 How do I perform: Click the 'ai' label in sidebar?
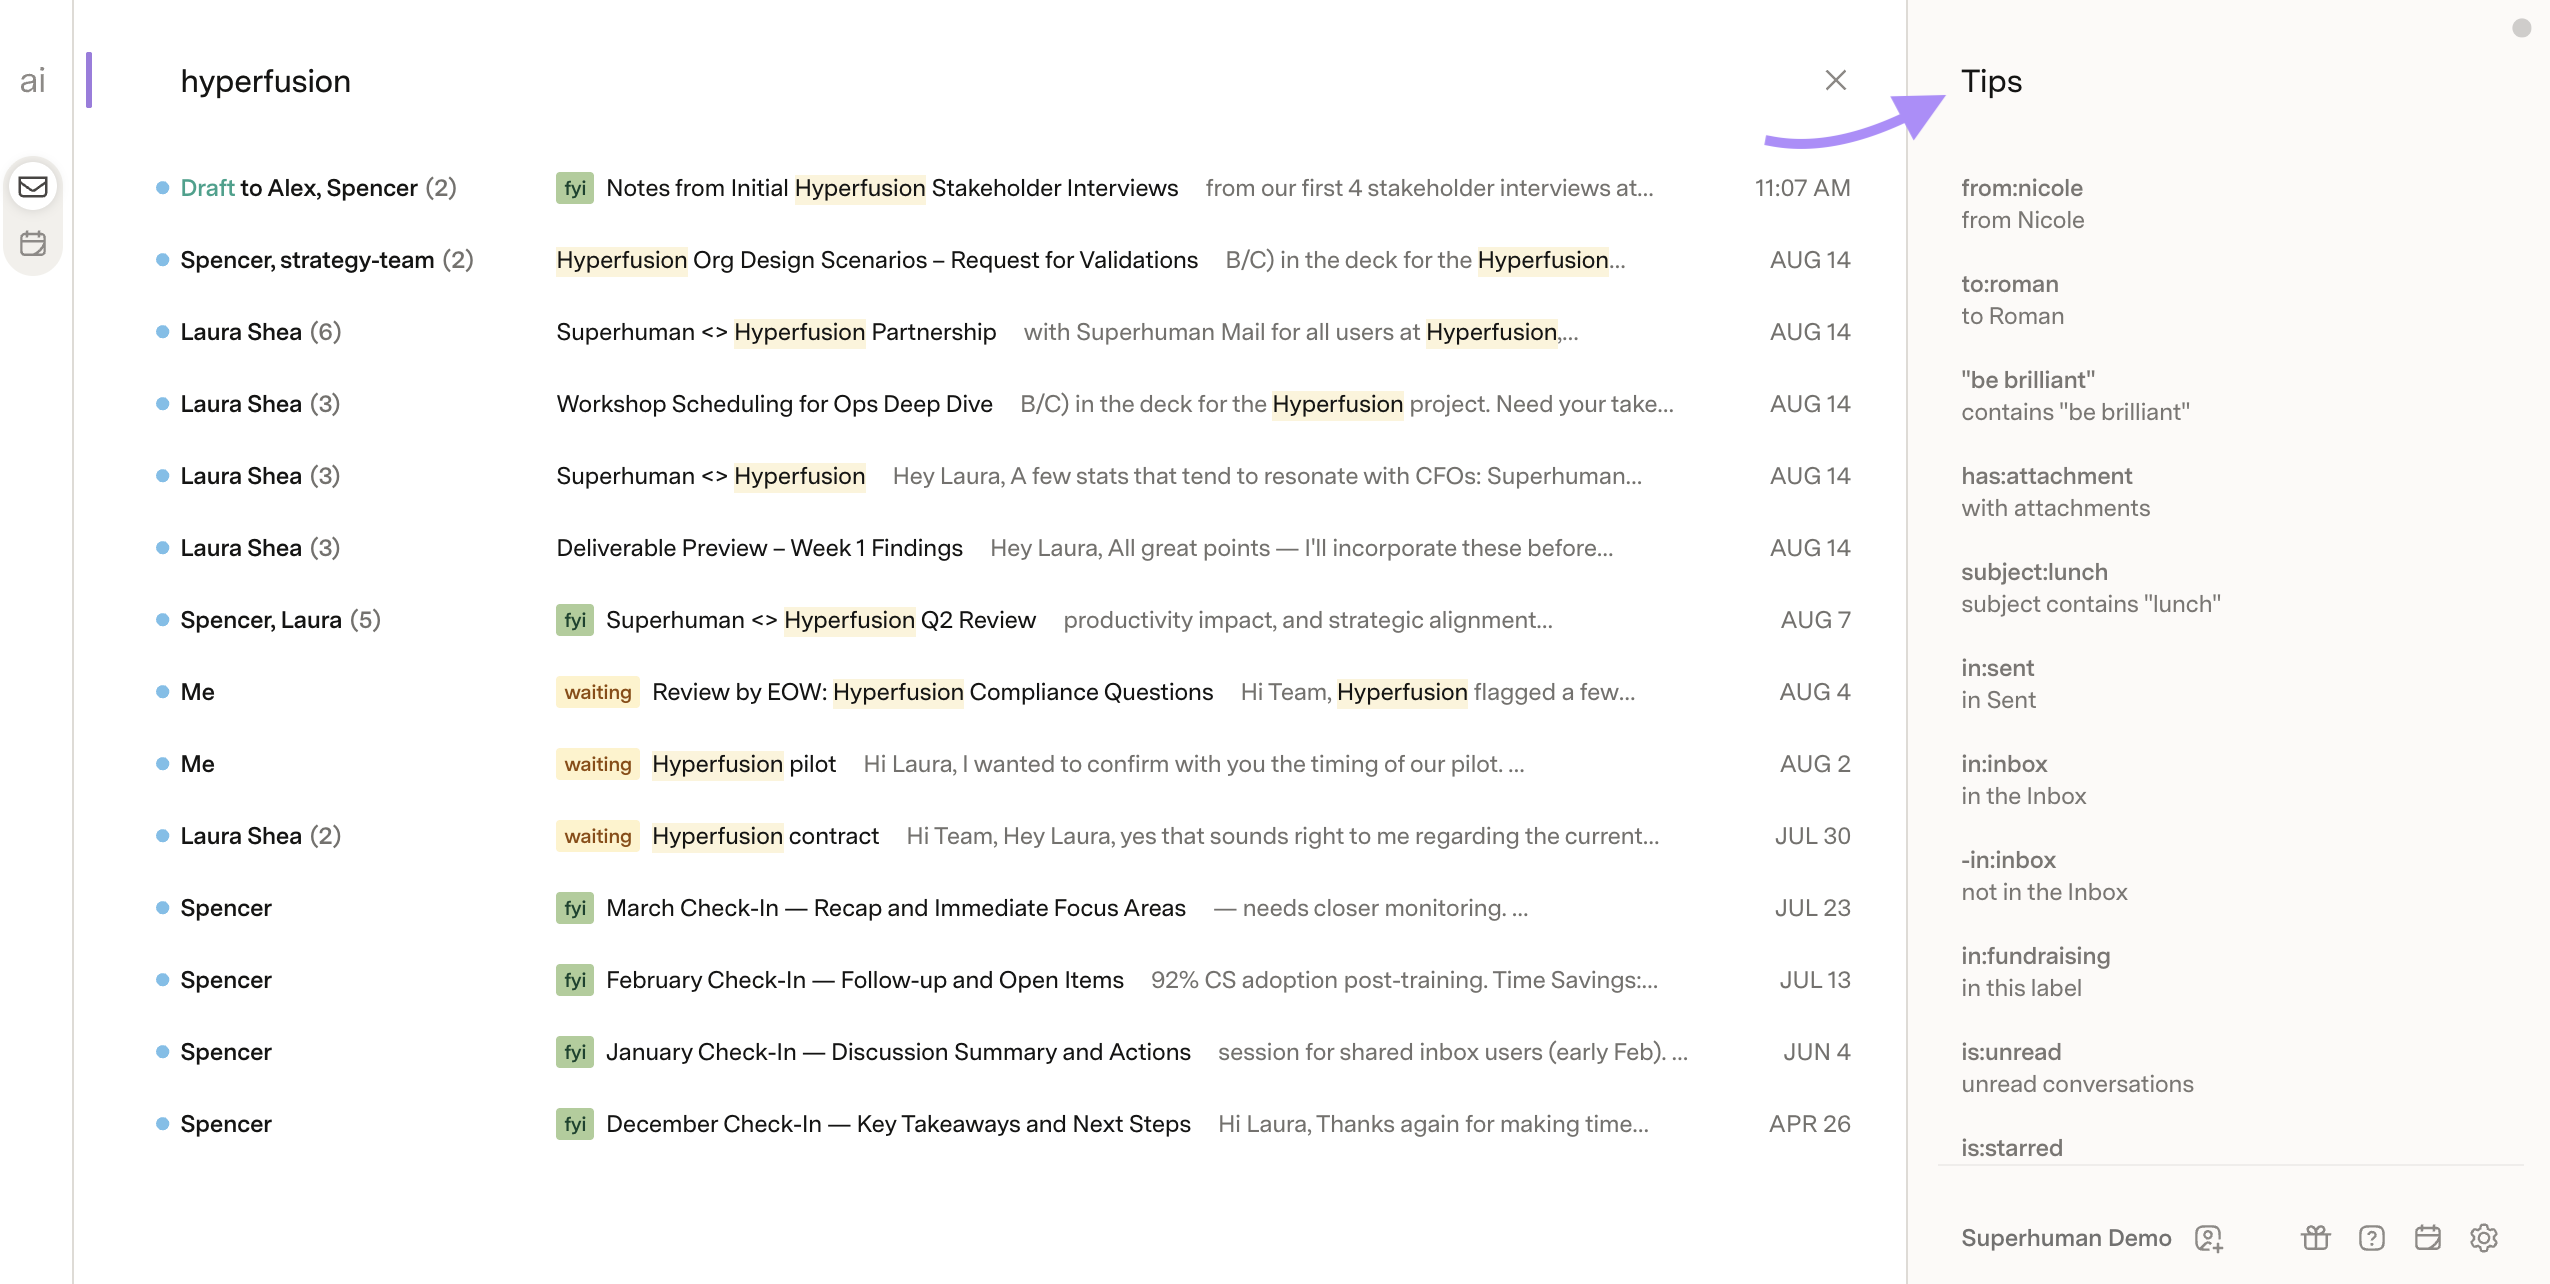33,80
